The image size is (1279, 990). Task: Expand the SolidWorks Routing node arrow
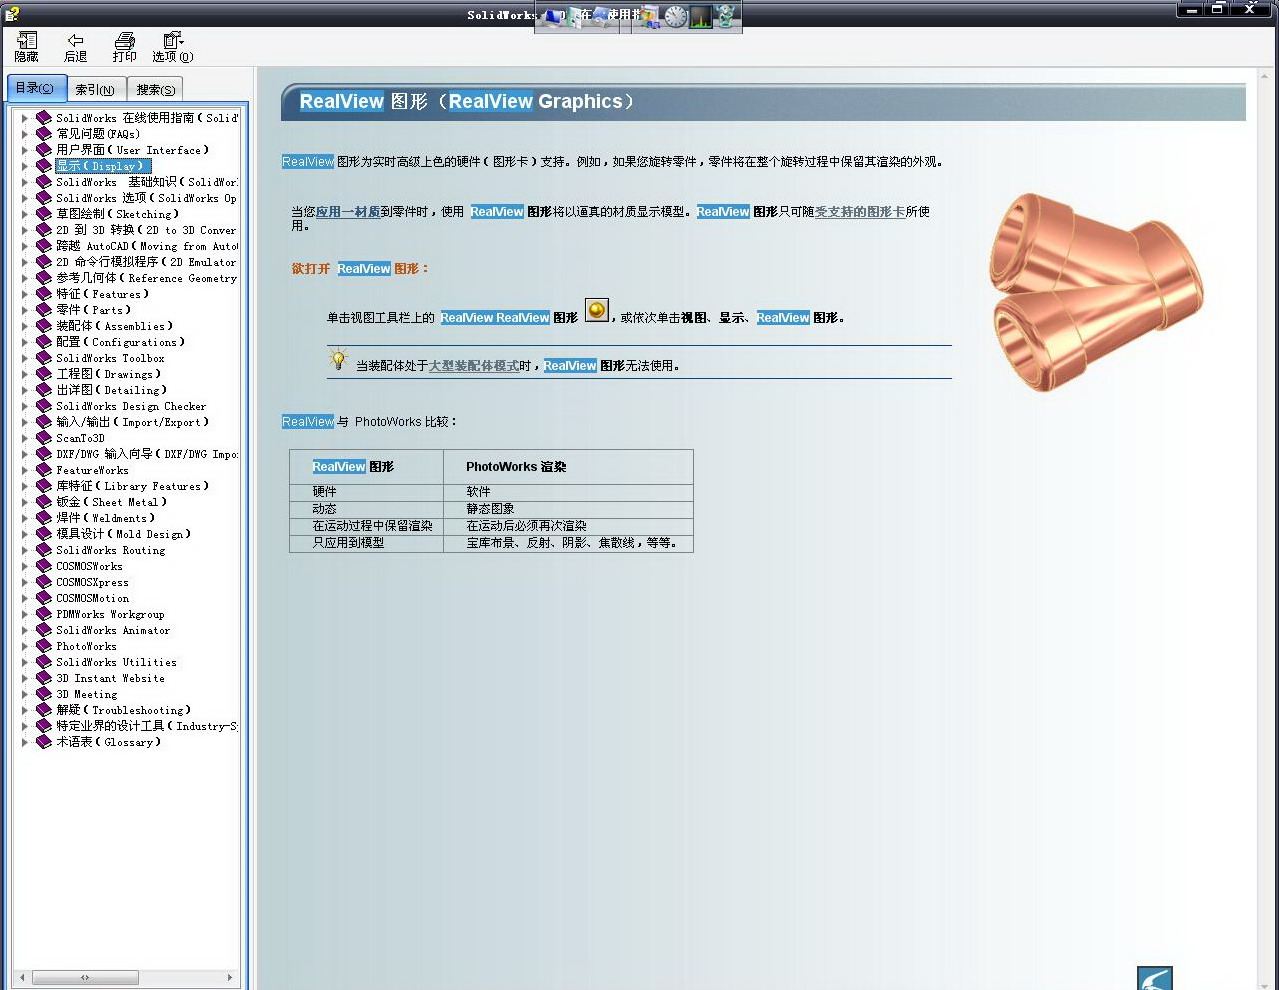[x=25, y=550]
